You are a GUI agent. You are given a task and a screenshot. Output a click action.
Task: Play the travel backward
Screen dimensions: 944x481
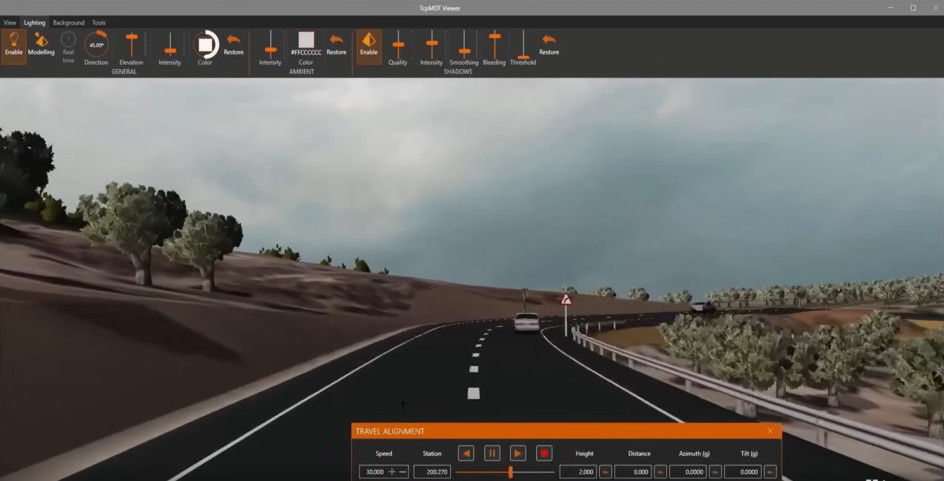(x=466, y=453)
